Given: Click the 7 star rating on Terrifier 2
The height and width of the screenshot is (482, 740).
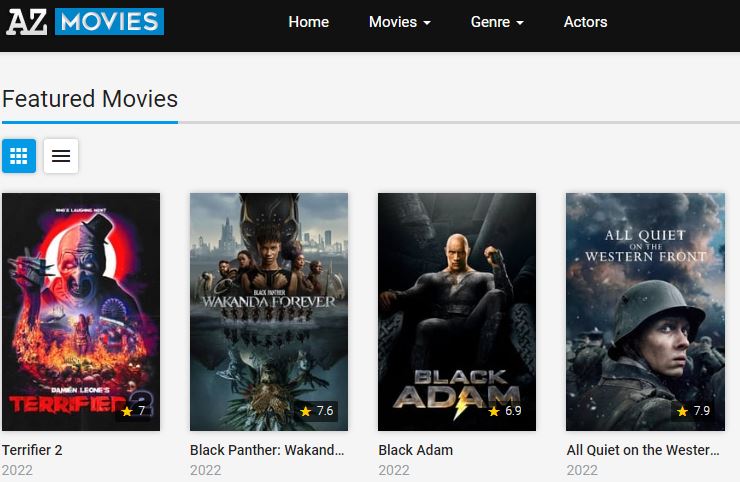Looking at the screenshot, I should pyautogui.click(x=134, y=411).
